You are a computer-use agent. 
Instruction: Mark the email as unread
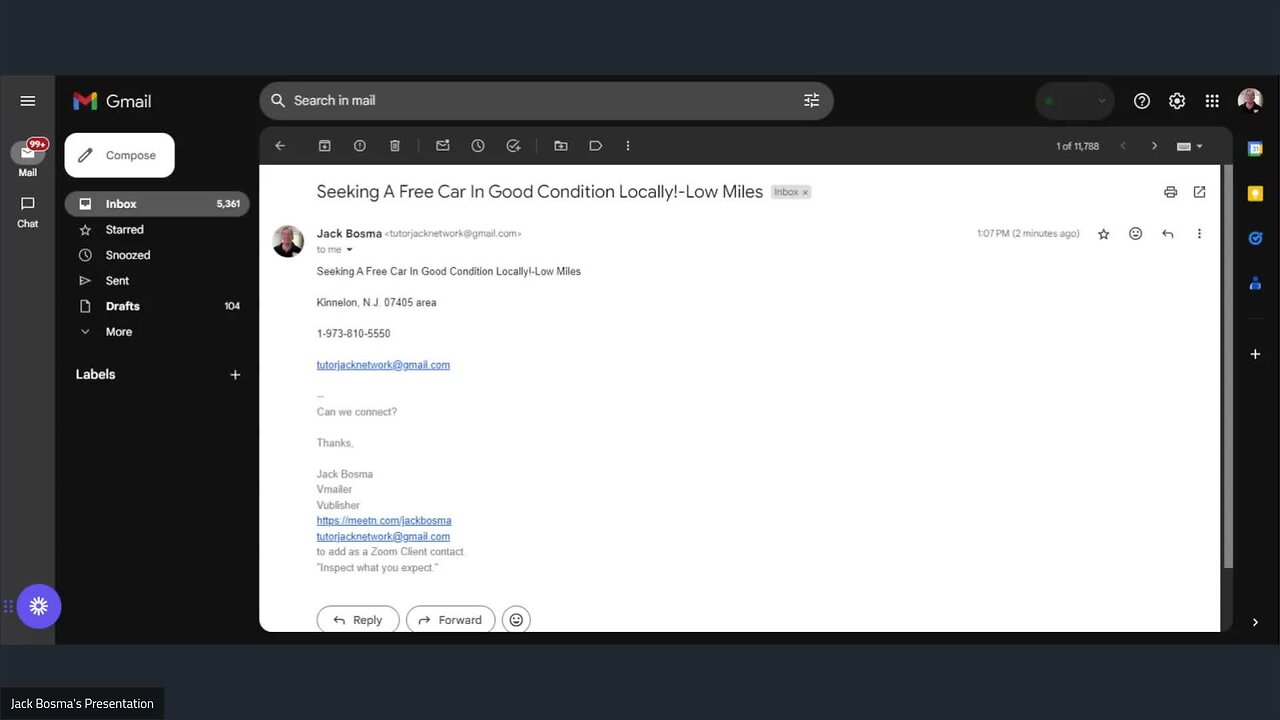[x=443, y=146]
